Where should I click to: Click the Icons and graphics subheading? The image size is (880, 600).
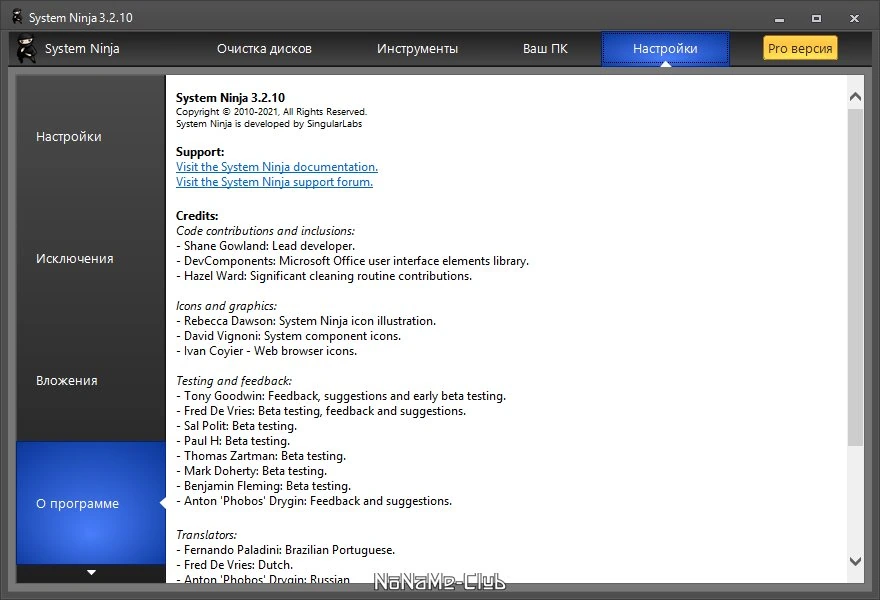pos(226,306)
